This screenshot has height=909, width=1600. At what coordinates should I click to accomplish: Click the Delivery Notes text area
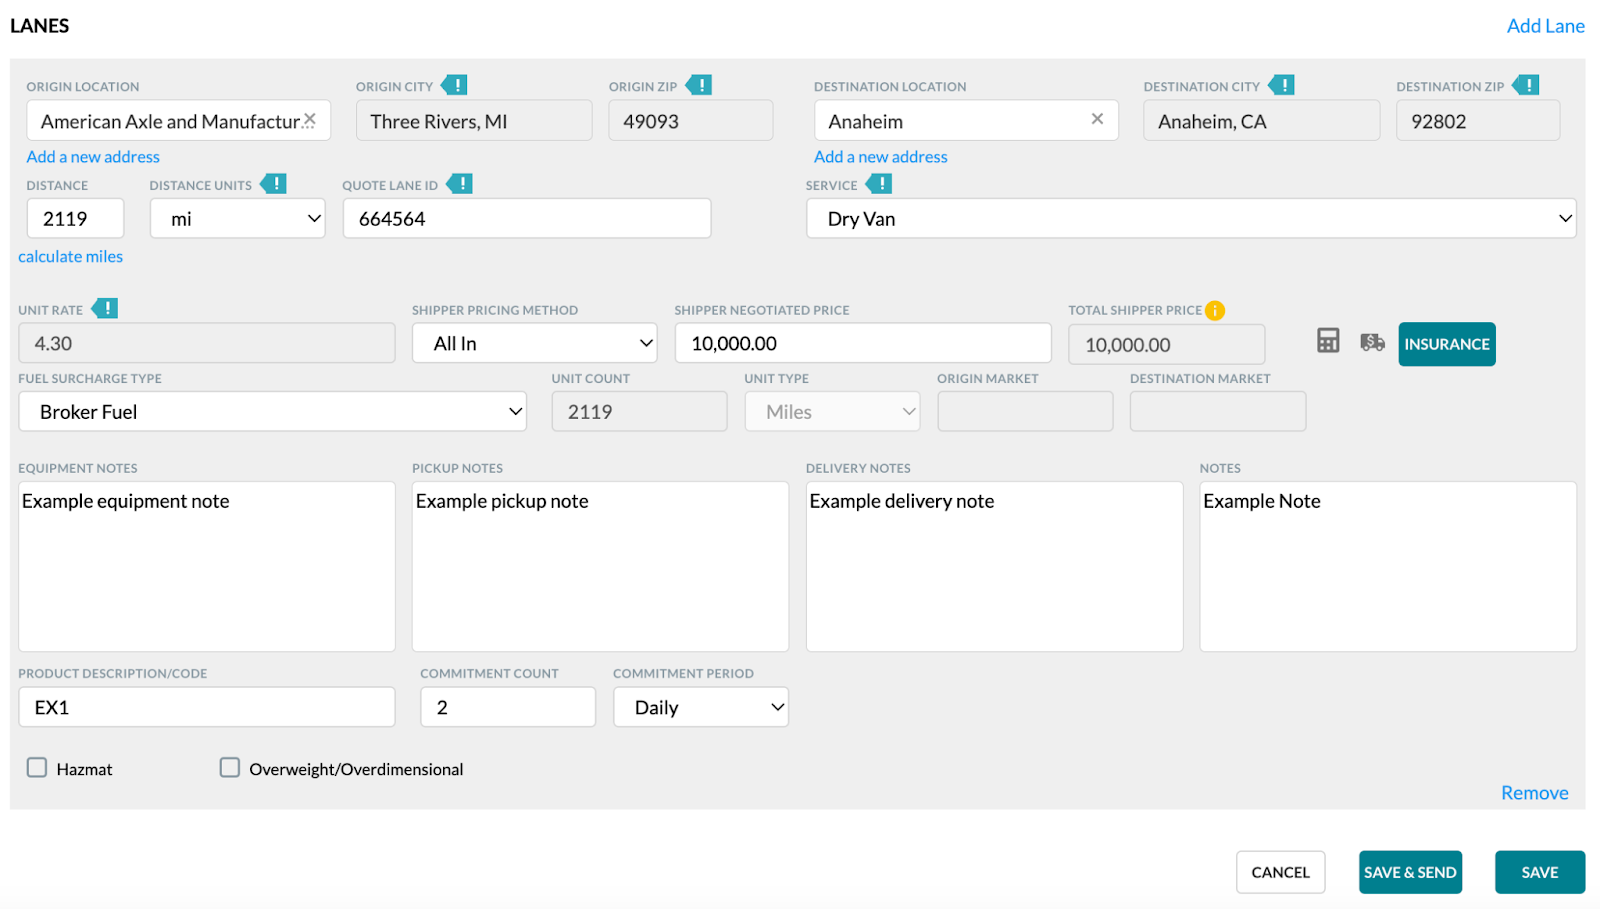tap(994, 567)
